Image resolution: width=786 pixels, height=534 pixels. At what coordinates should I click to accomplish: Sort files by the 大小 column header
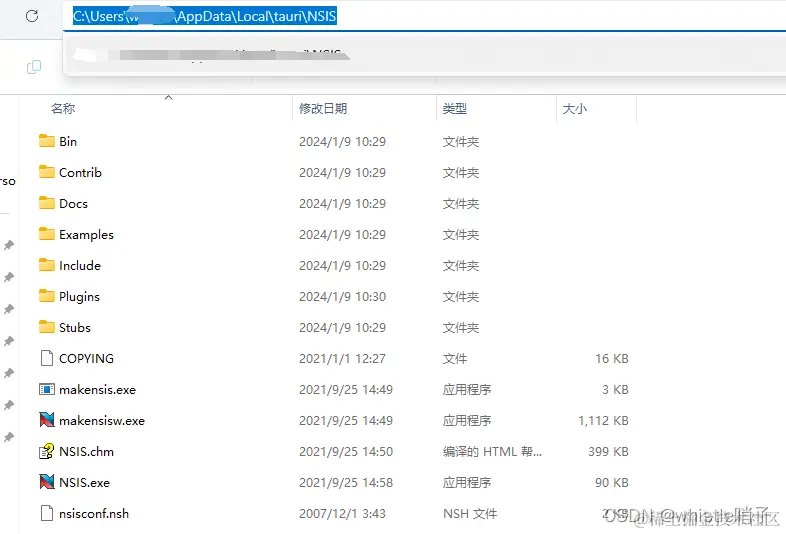574,108
